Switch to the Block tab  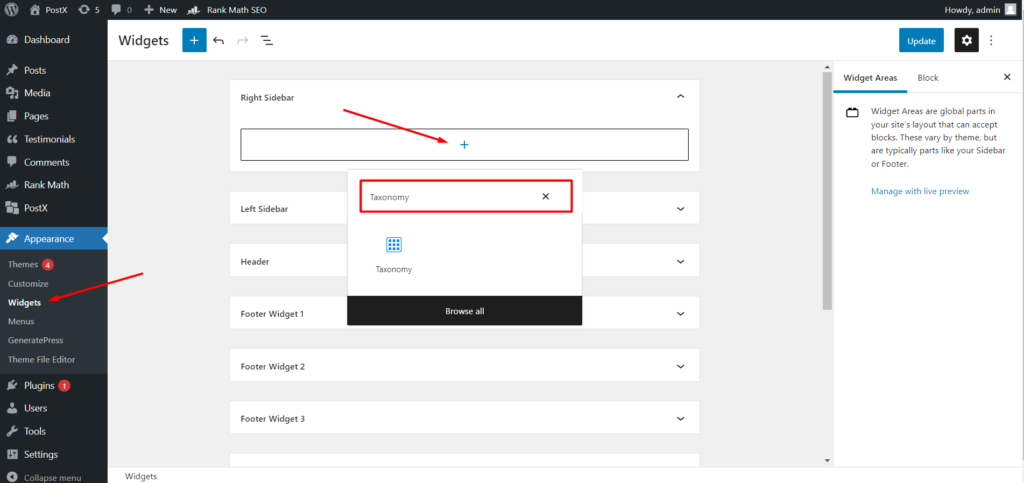click(927, 78)
